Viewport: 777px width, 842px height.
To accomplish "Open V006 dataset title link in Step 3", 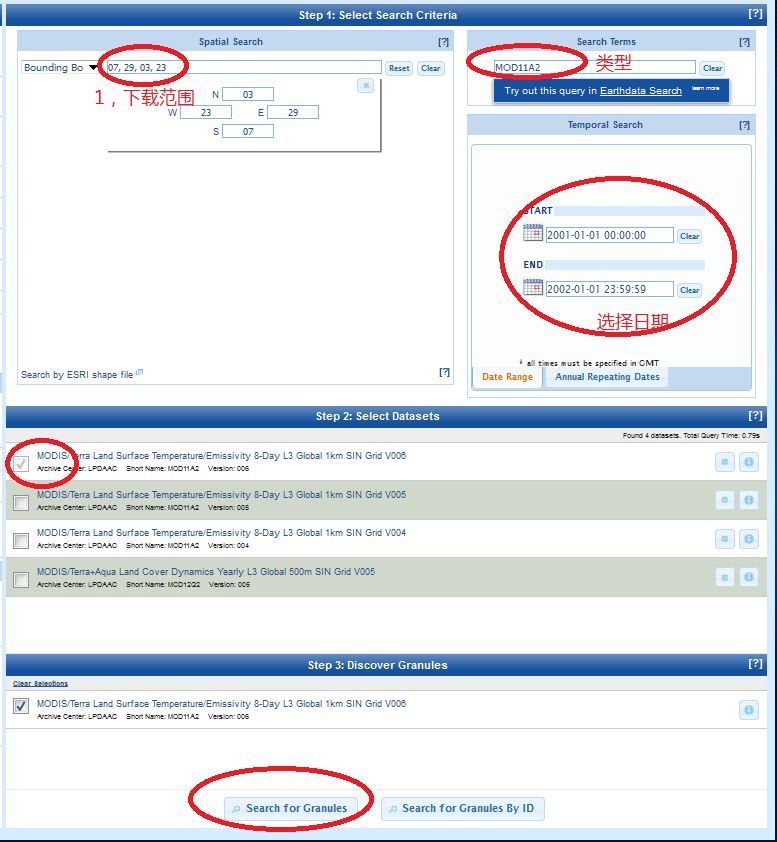I will 221,703.
